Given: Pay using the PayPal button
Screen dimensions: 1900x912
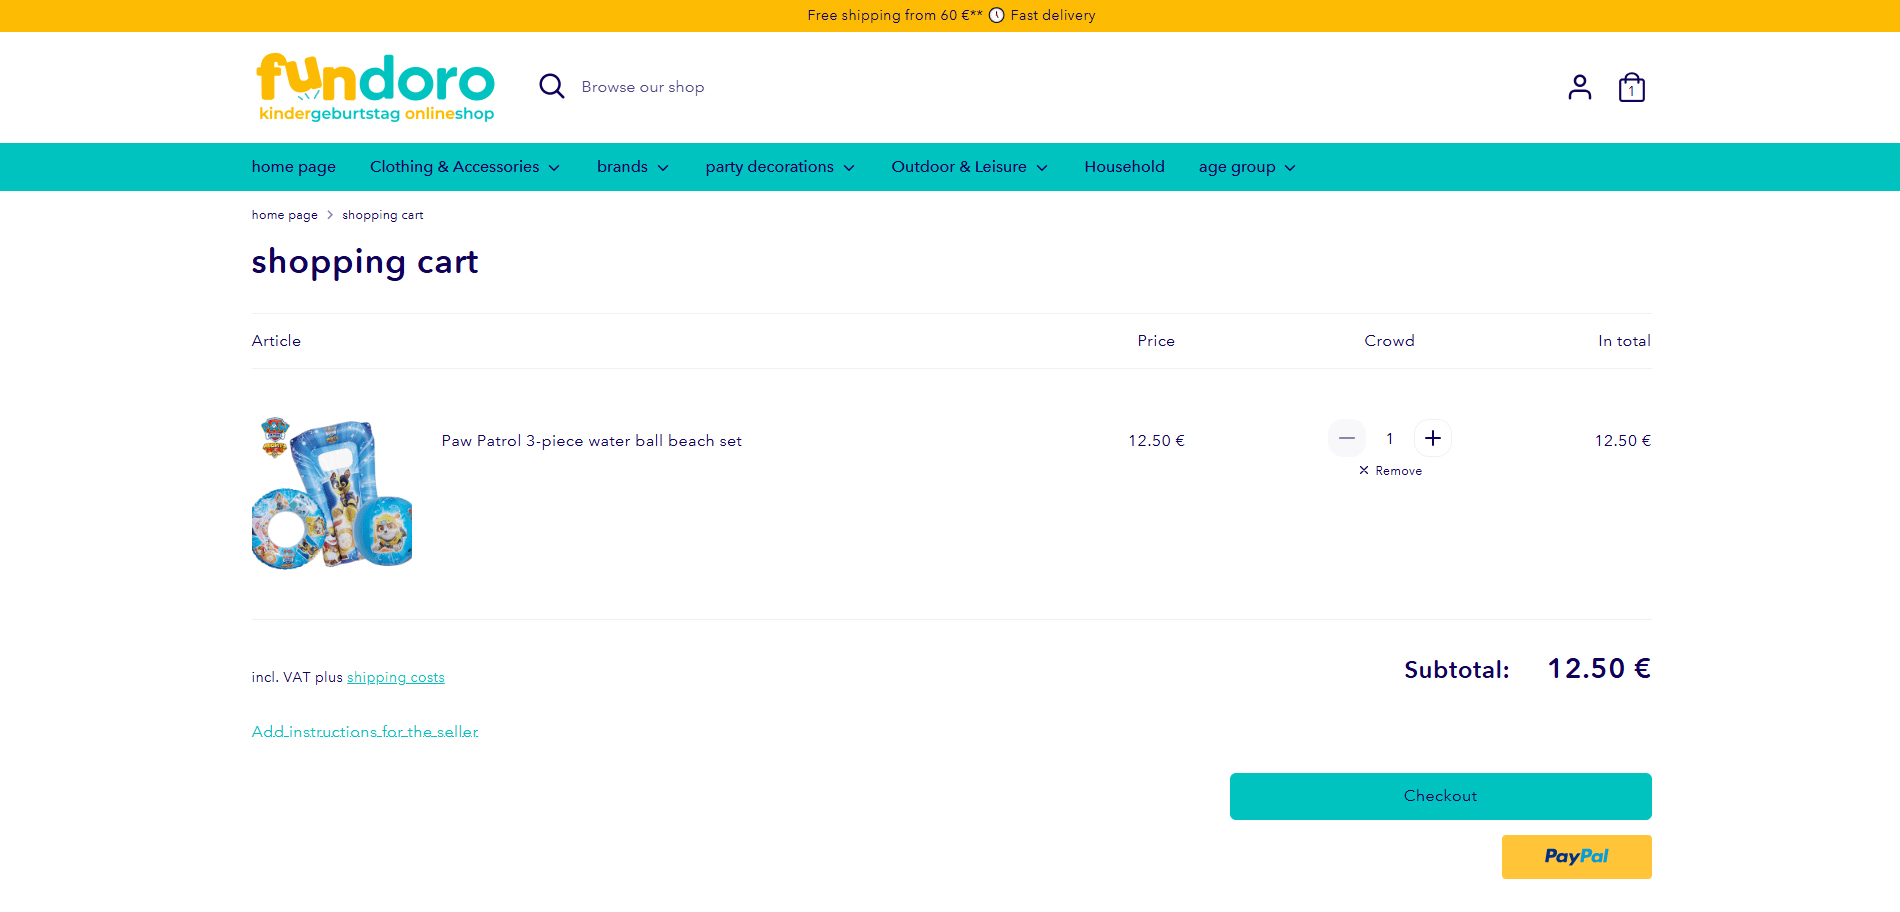Looking at the screenshot, I should (x=1576, y=857).
